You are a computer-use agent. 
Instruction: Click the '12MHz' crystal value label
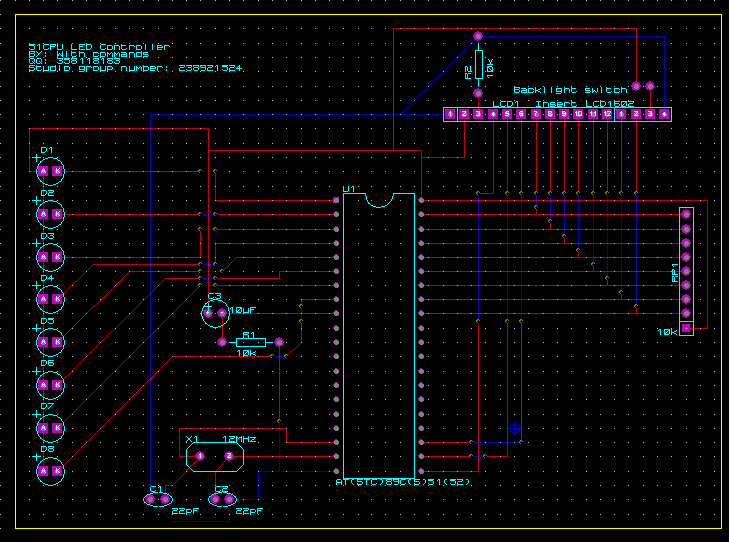[x=239, y=439]
